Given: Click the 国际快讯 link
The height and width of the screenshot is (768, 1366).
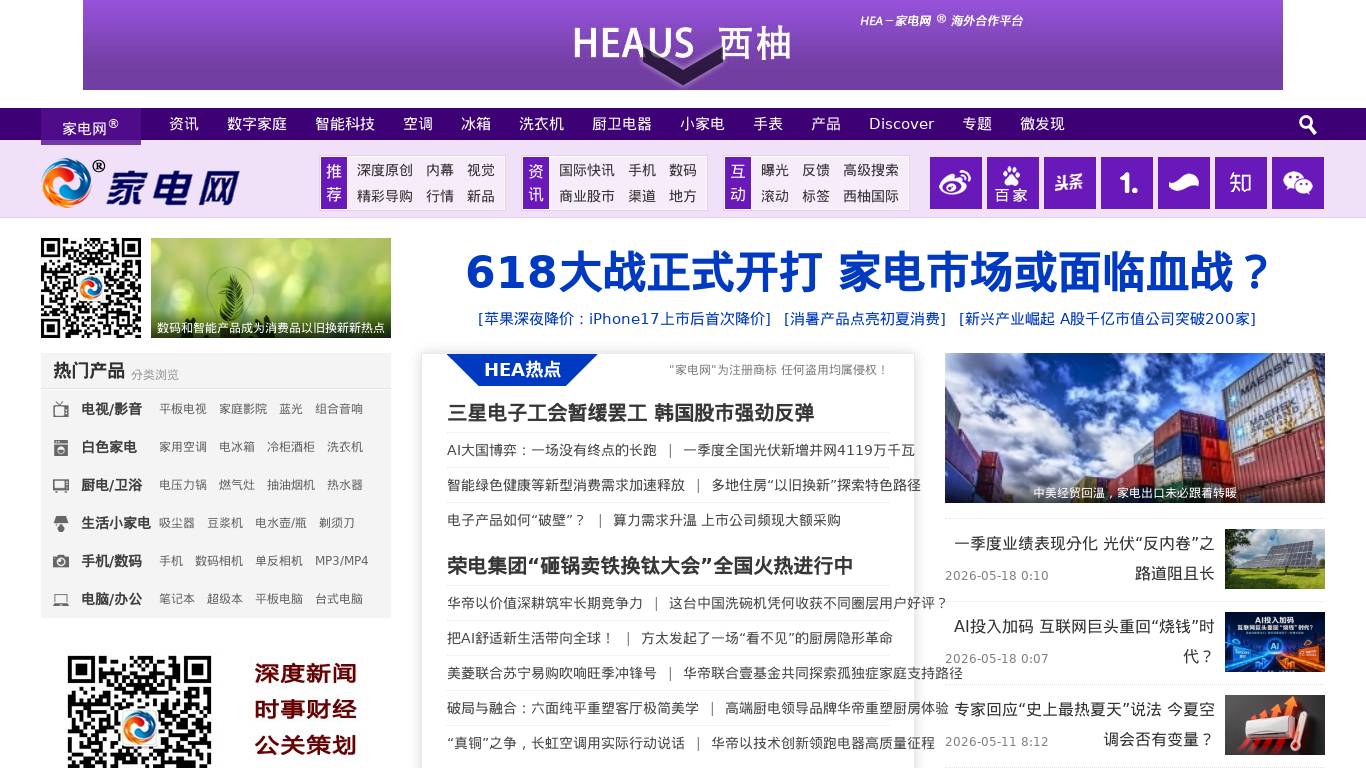Looking at the screenshot, I should (587, 170).
